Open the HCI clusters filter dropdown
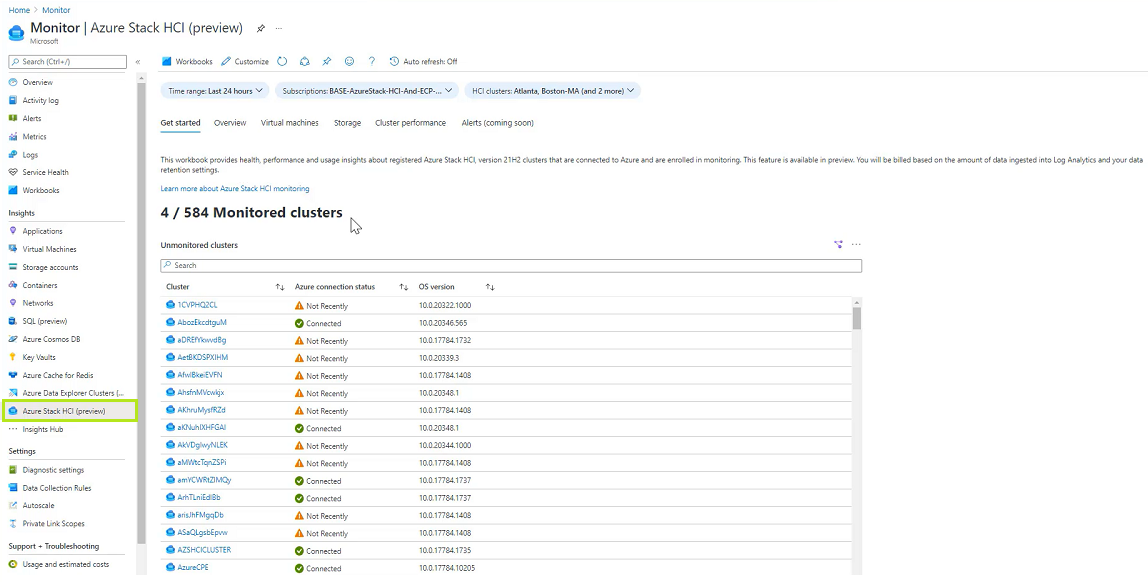Image resolution: width=1148 pixels, height=582 pixels. tap(553, 91)
